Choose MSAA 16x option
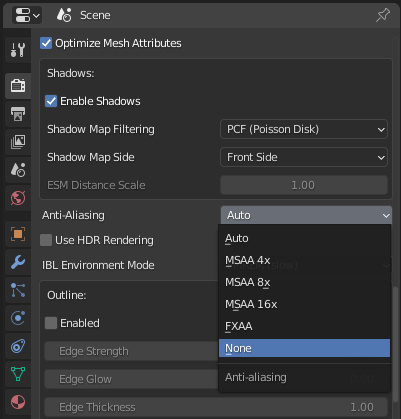The width and height of the screenshot is (401, 419). click(304, 304)
